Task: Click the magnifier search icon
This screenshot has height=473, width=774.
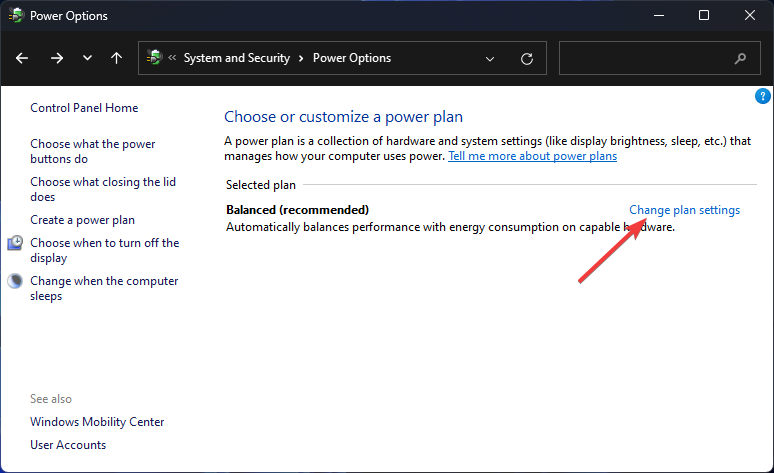Action: [x=740, y=58]
